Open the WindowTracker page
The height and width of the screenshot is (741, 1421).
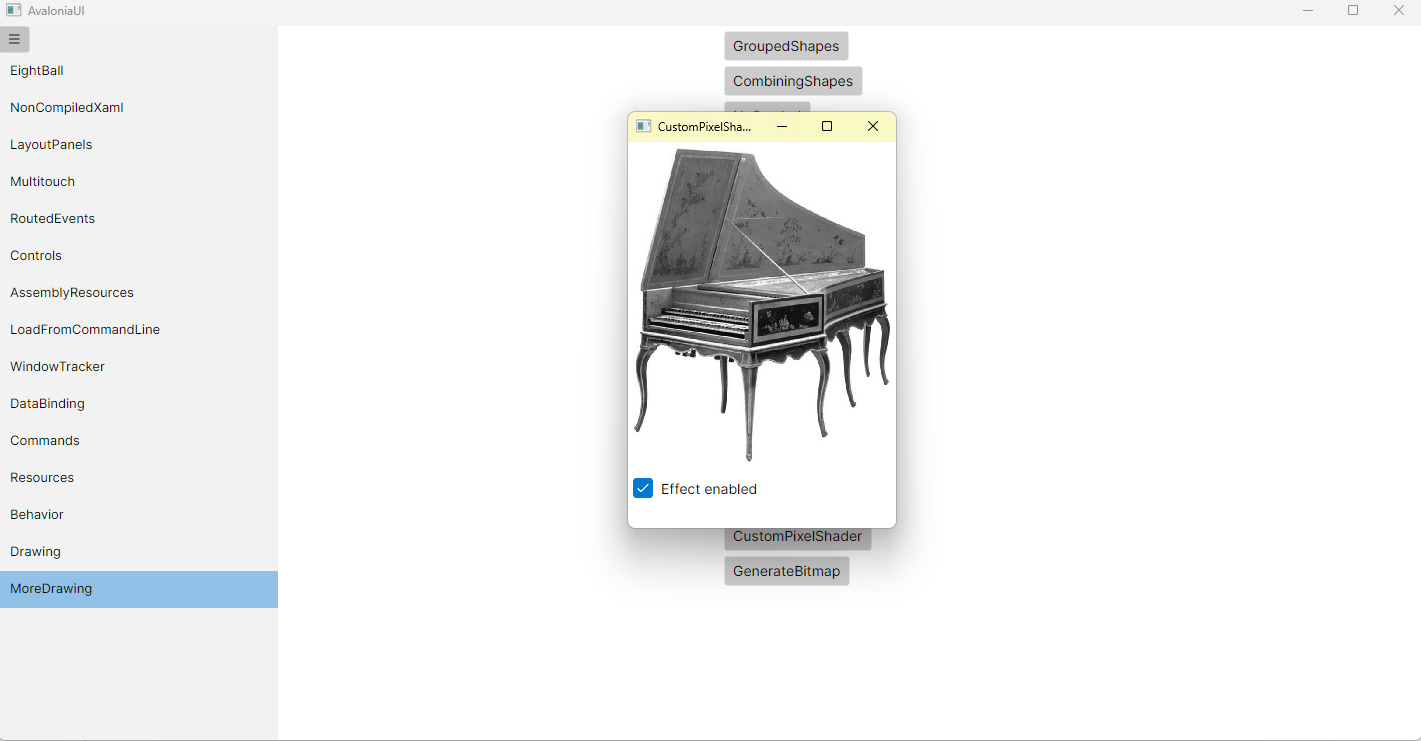[x=139, y=367]
